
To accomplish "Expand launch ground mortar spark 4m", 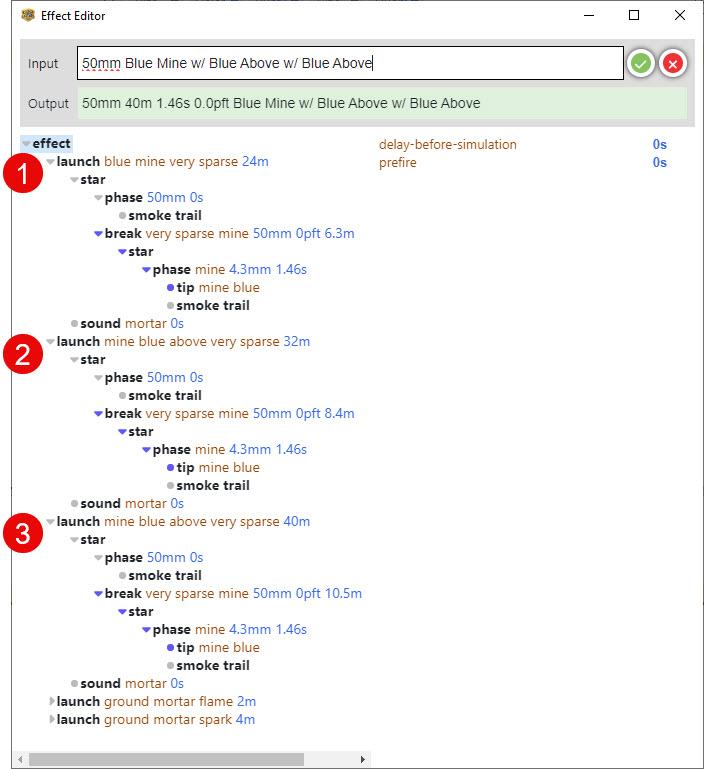I will [x=51, y=720].
